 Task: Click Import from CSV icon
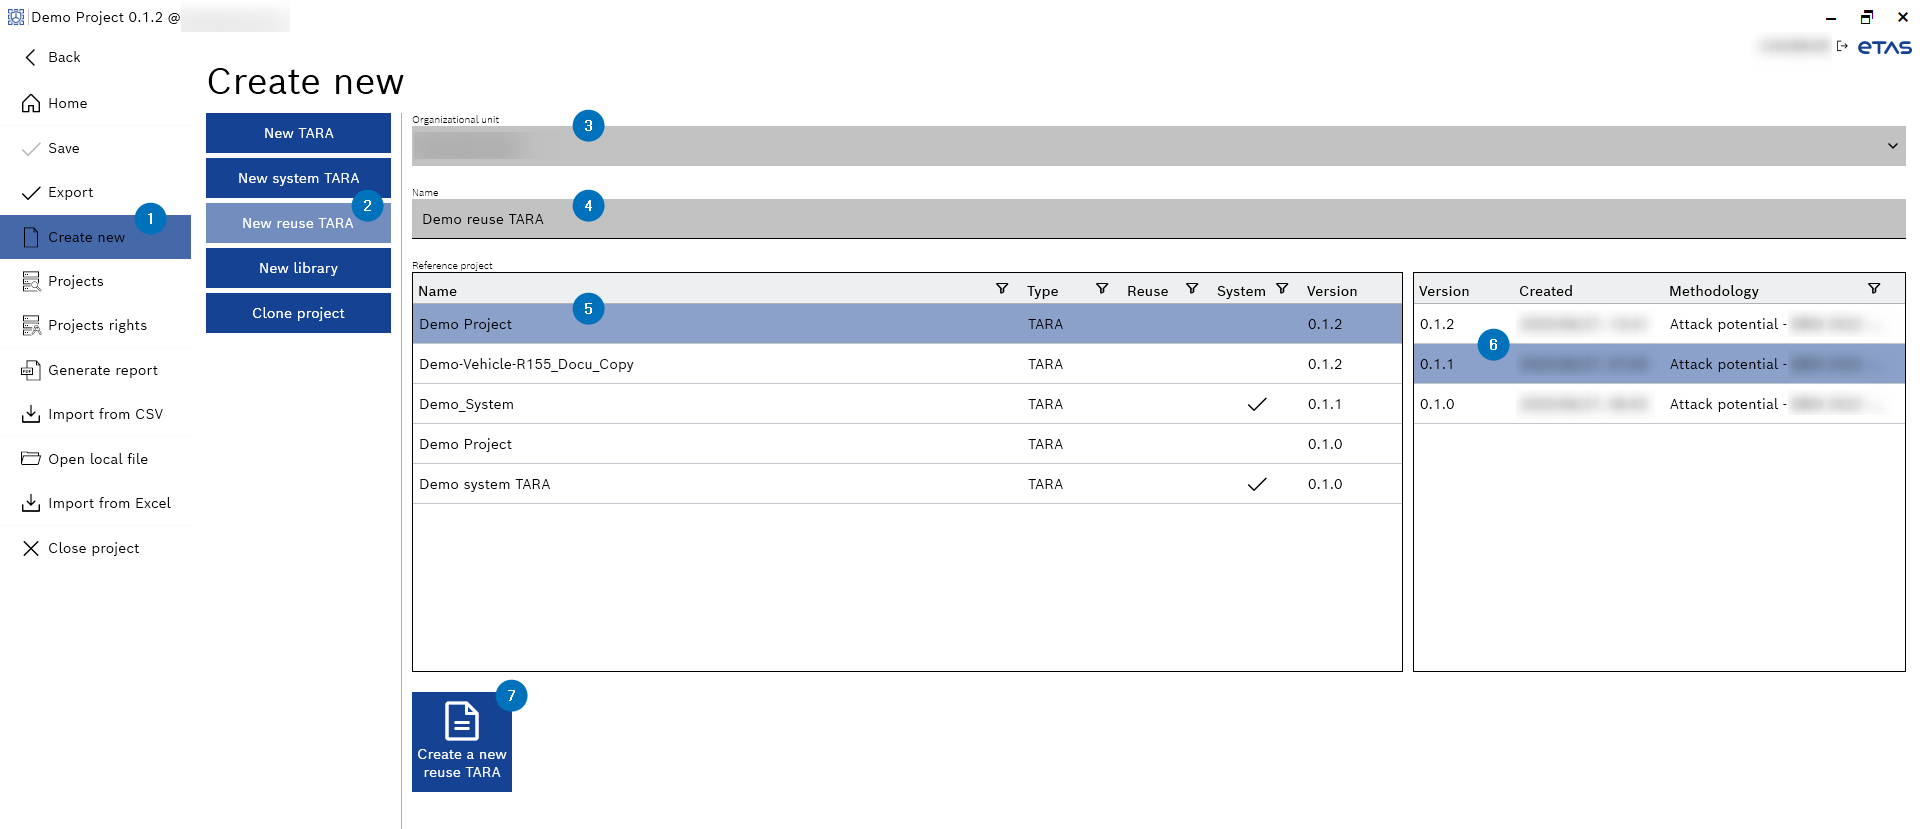(x=31, y=415)
